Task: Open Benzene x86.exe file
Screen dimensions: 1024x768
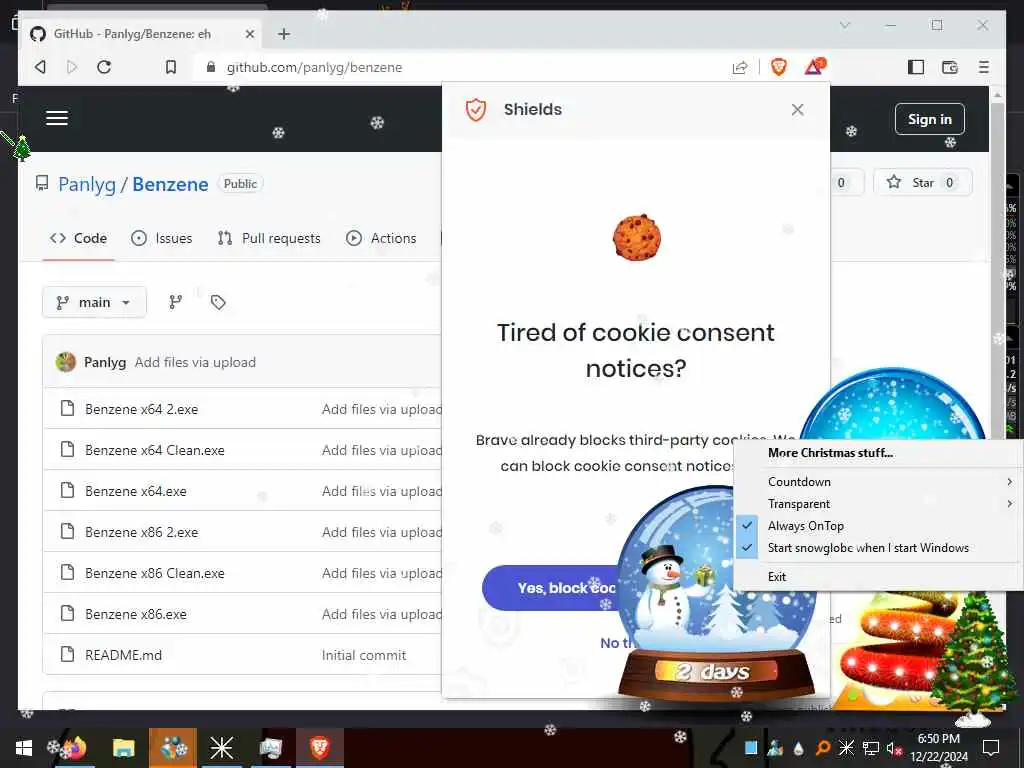Action: tap(136, 615)
